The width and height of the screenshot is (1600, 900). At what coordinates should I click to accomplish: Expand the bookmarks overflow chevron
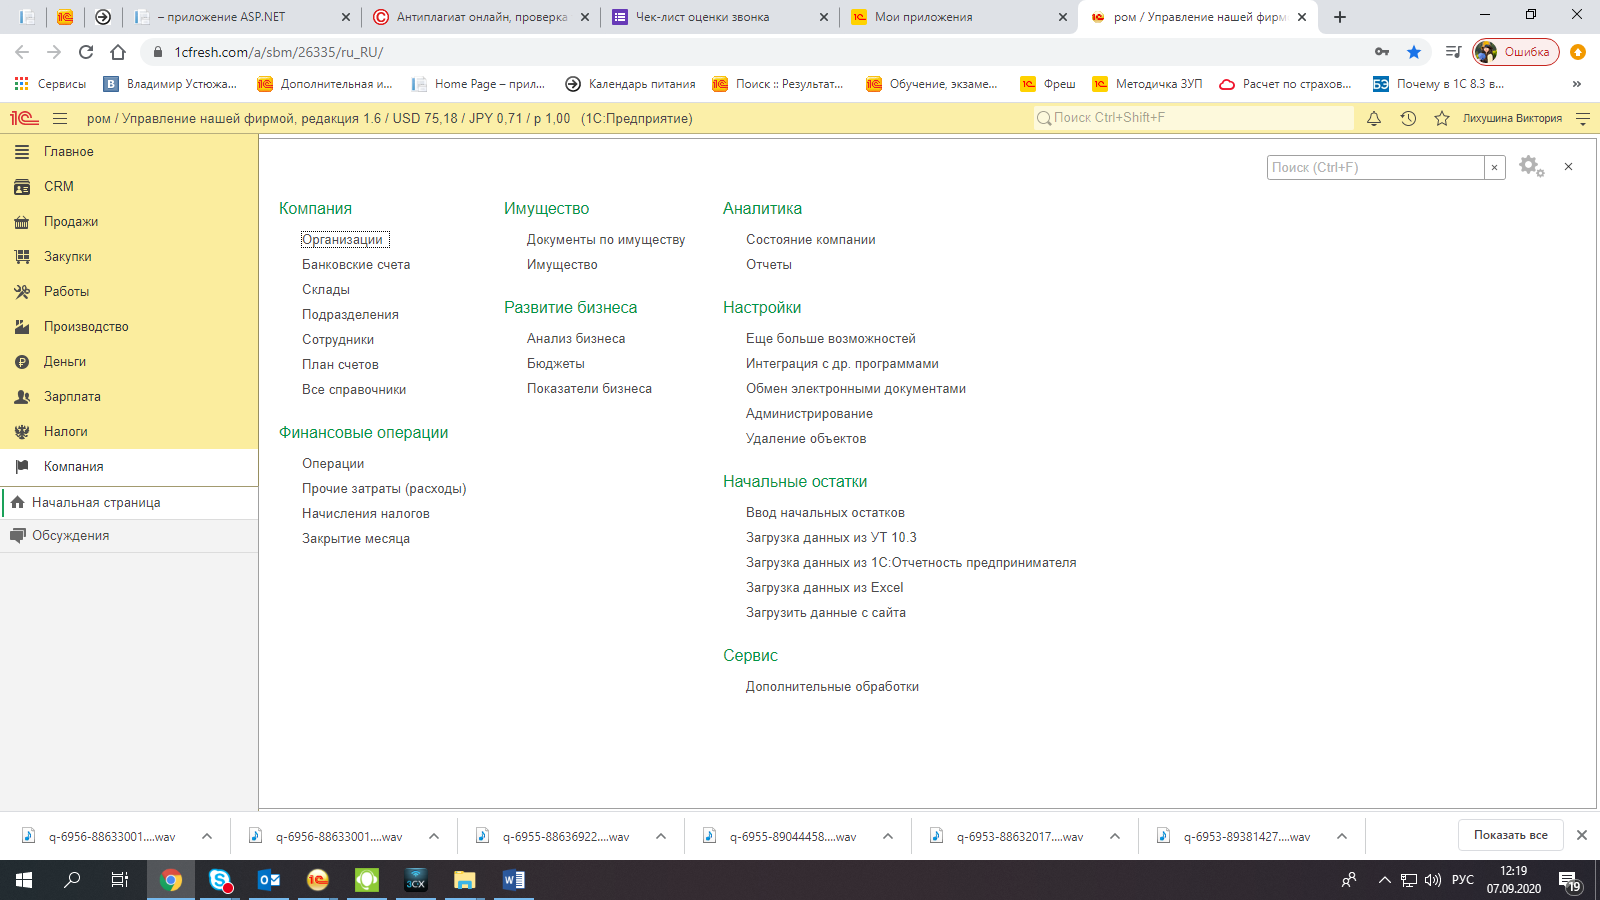[x=1576, y=84]
